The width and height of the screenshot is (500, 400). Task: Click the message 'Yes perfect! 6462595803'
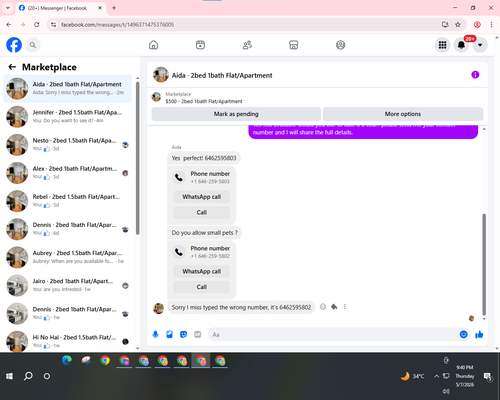pyautogui.click(x=204, y=158)
